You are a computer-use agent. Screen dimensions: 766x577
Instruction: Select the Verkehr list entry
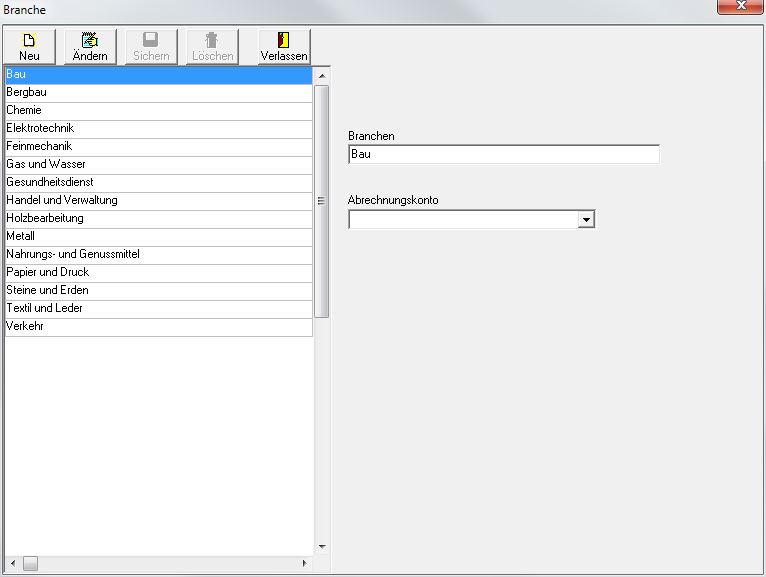pos(158,326)
